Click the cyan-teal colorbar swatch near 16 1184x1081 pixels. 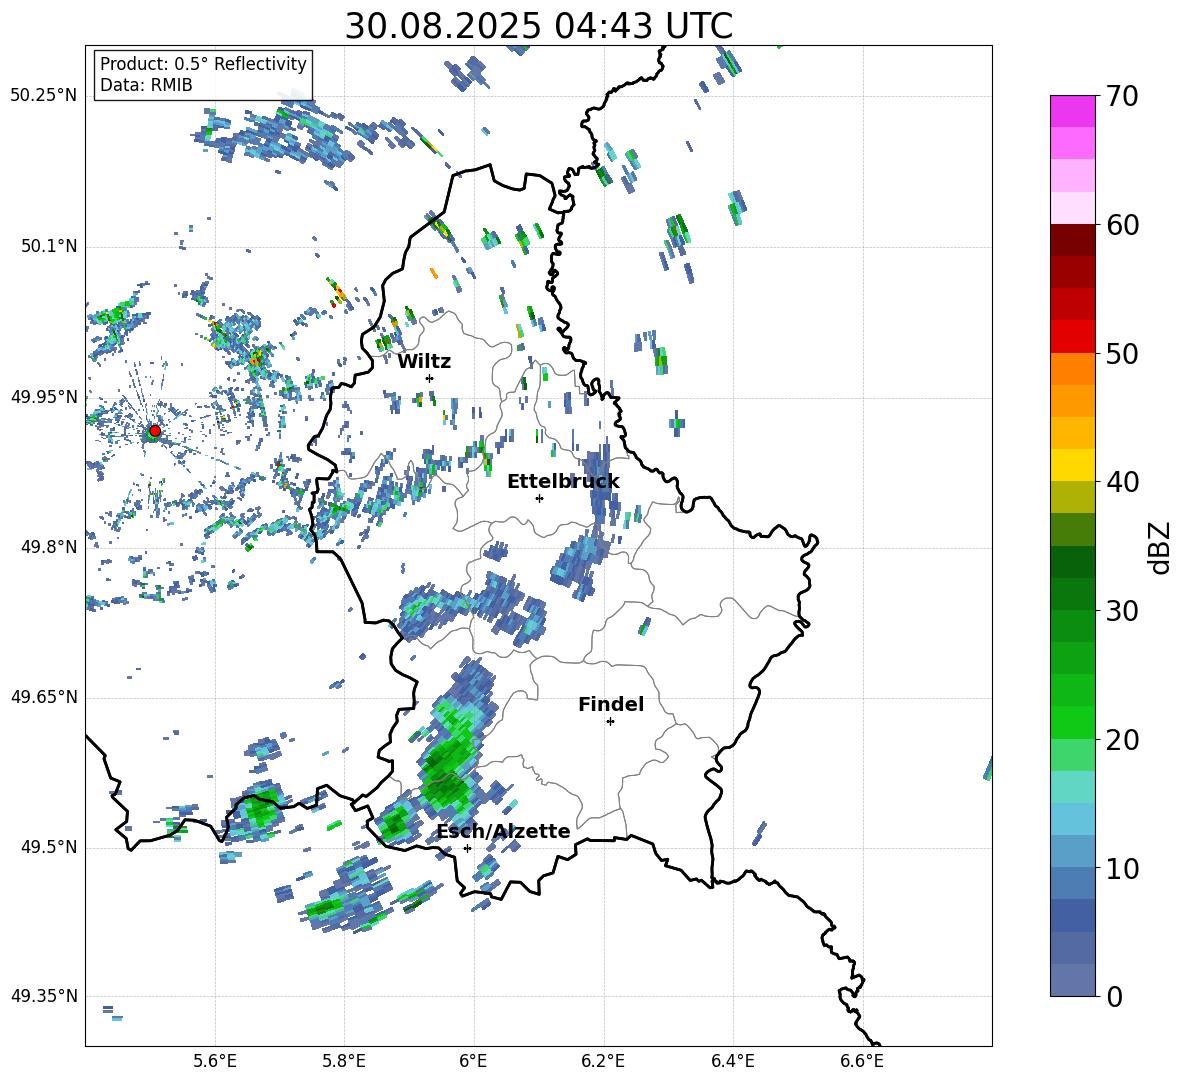click(1073, 787)
